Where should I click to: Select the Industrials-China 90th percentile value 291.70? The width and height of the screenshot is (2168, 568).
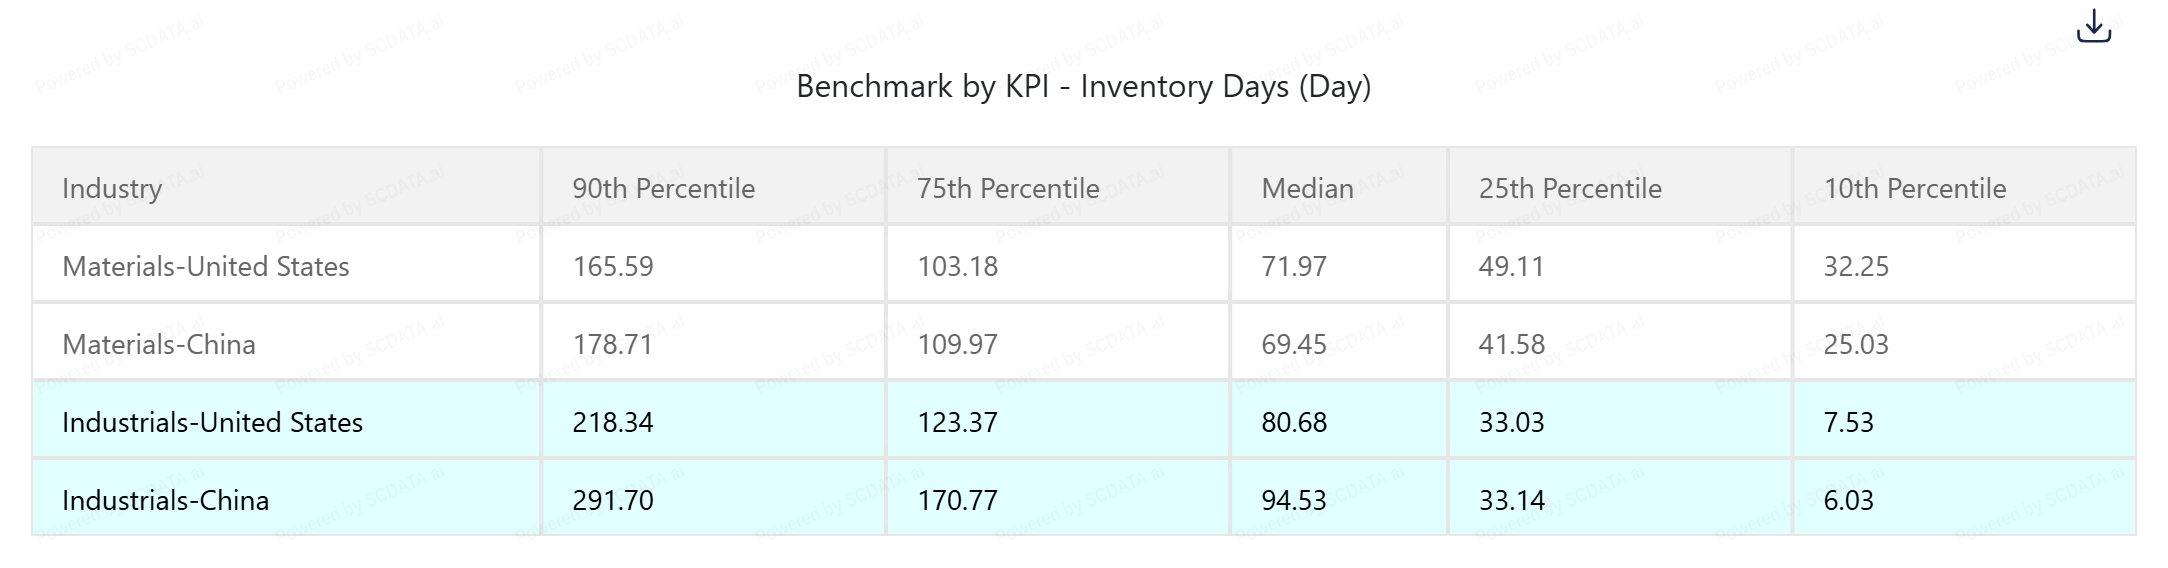coord(613,500)
